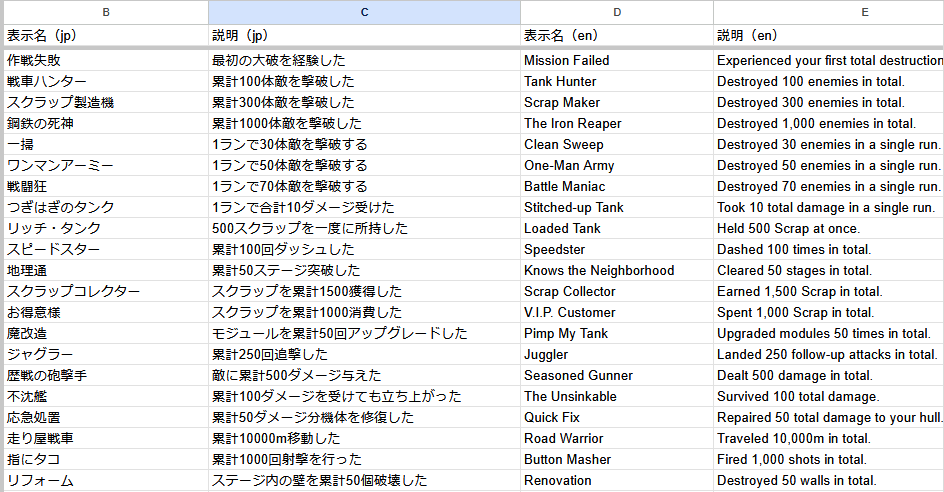The width and height of the screenshot is (944, 492).
Task: Select cell スピードスター
Action: pyautogui.click(x=106, y=249)
